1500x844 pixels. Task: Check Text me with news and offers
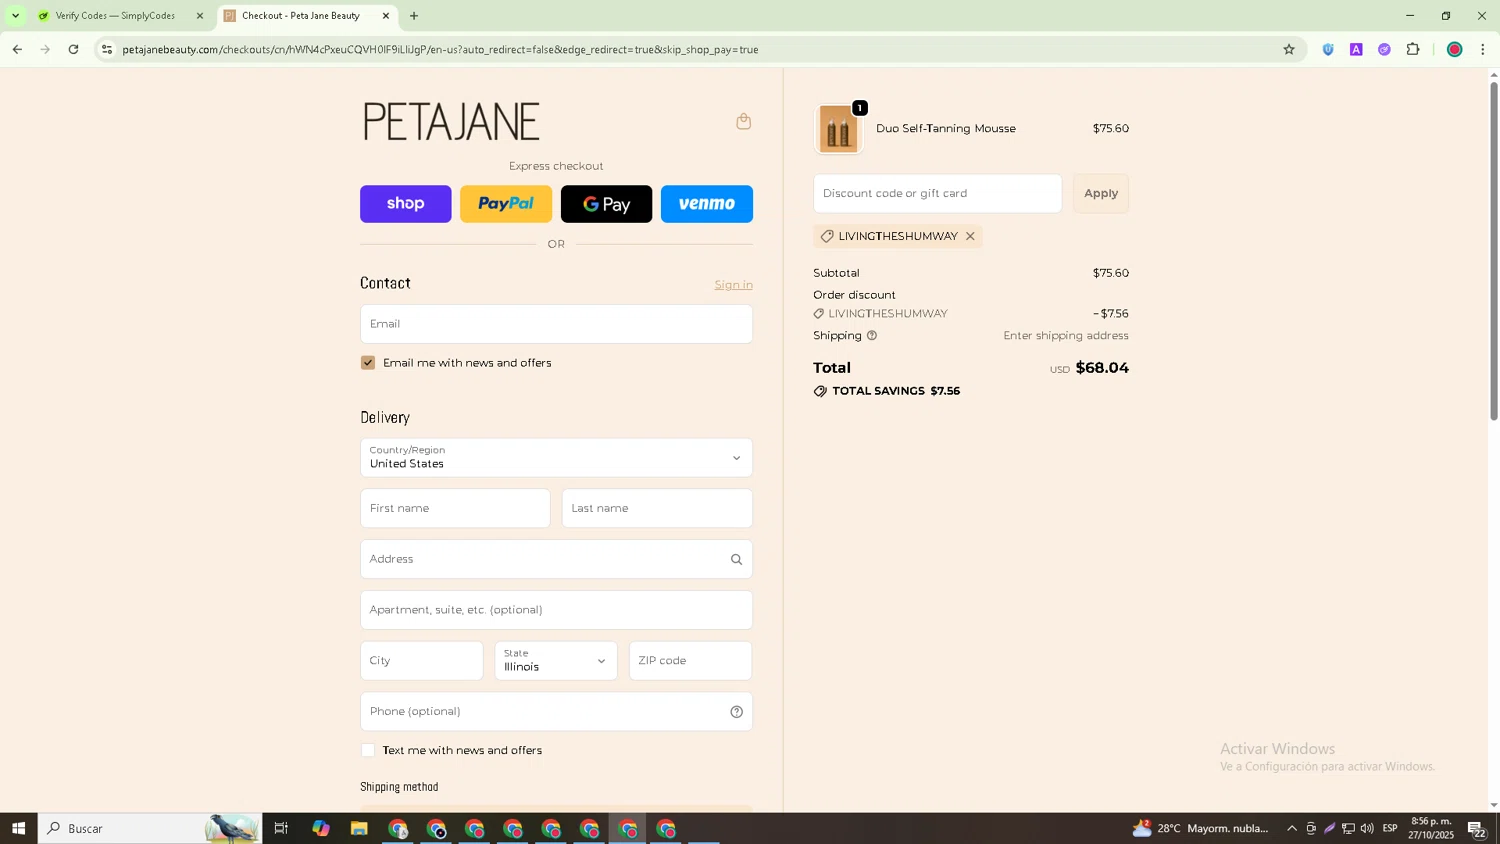click(x=368, y=750)
